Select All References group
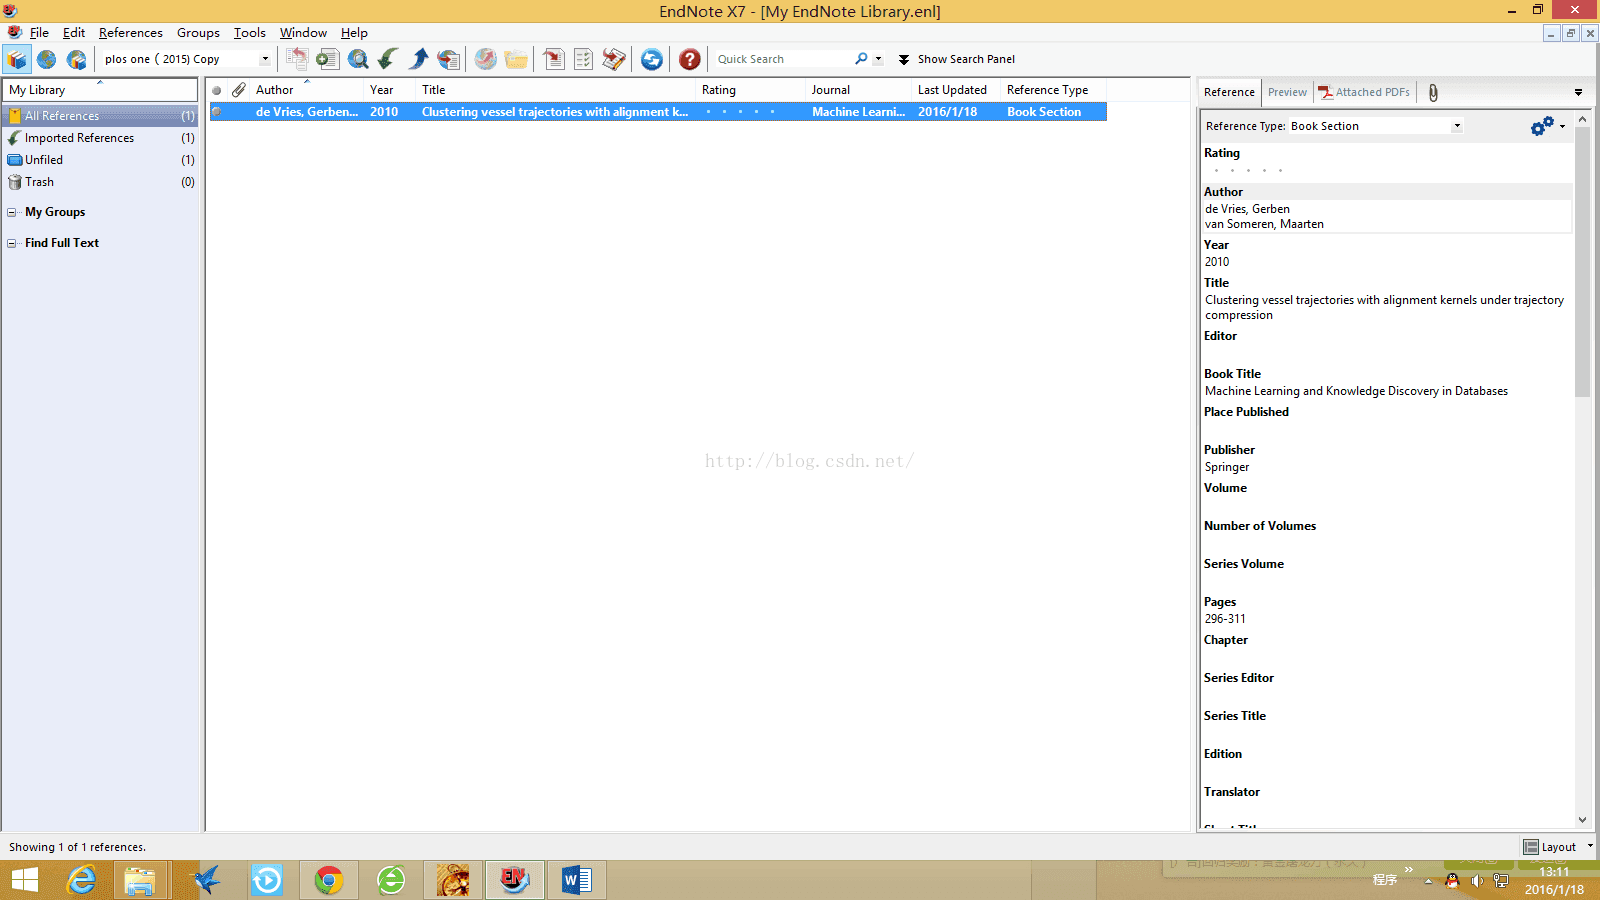The image size is (1600, 900). (101, 116)
